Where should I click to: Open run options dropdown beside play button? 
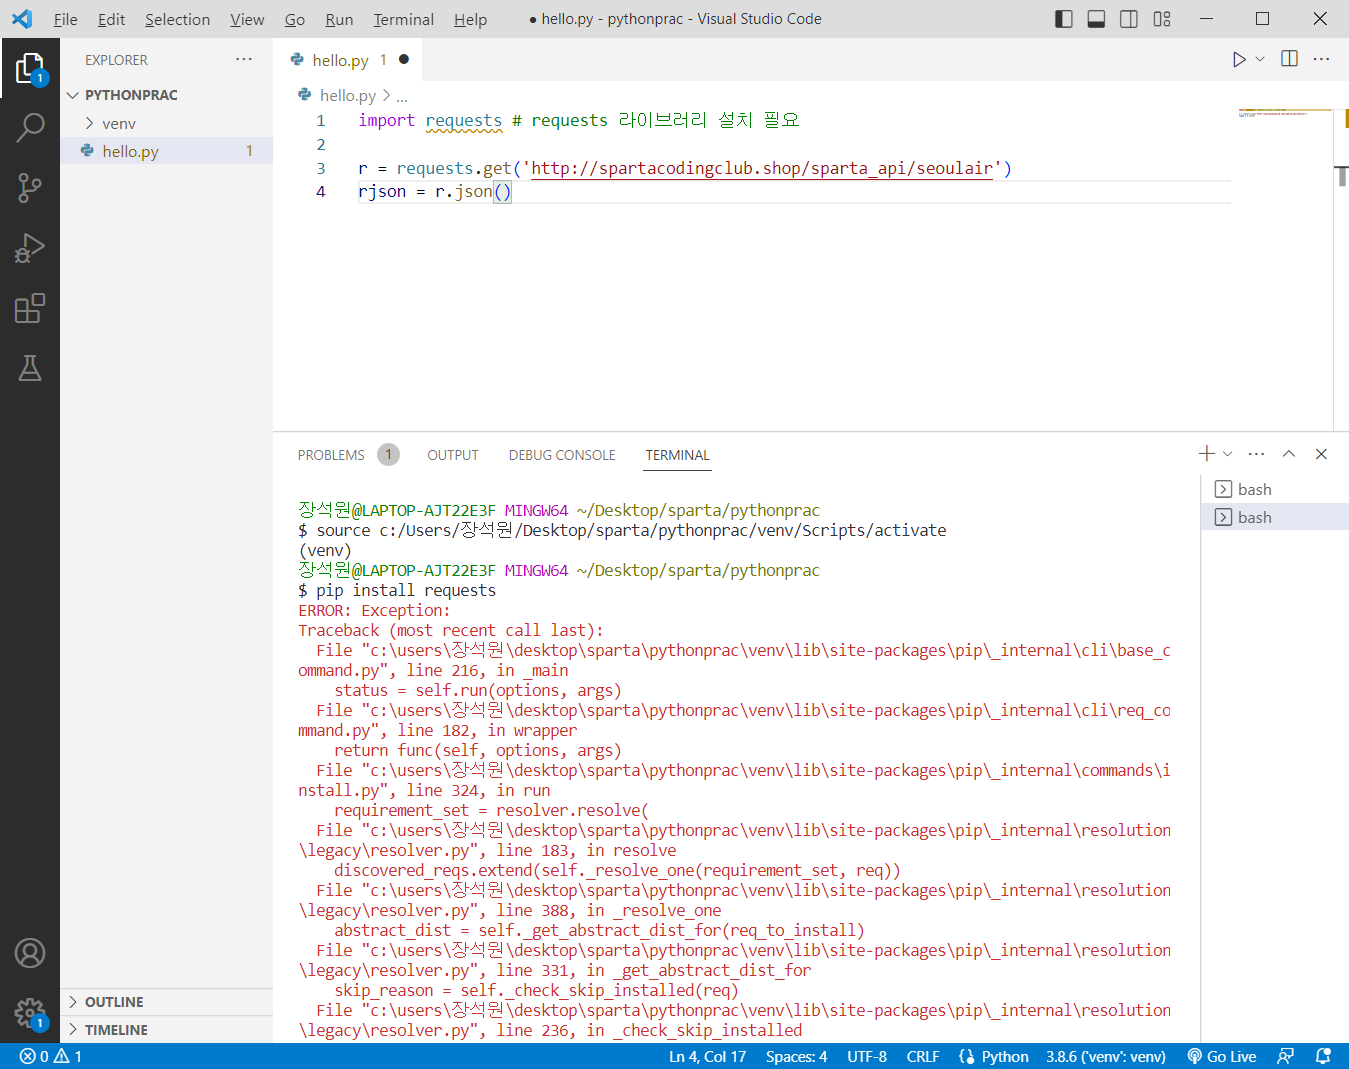pos(1260,59)
